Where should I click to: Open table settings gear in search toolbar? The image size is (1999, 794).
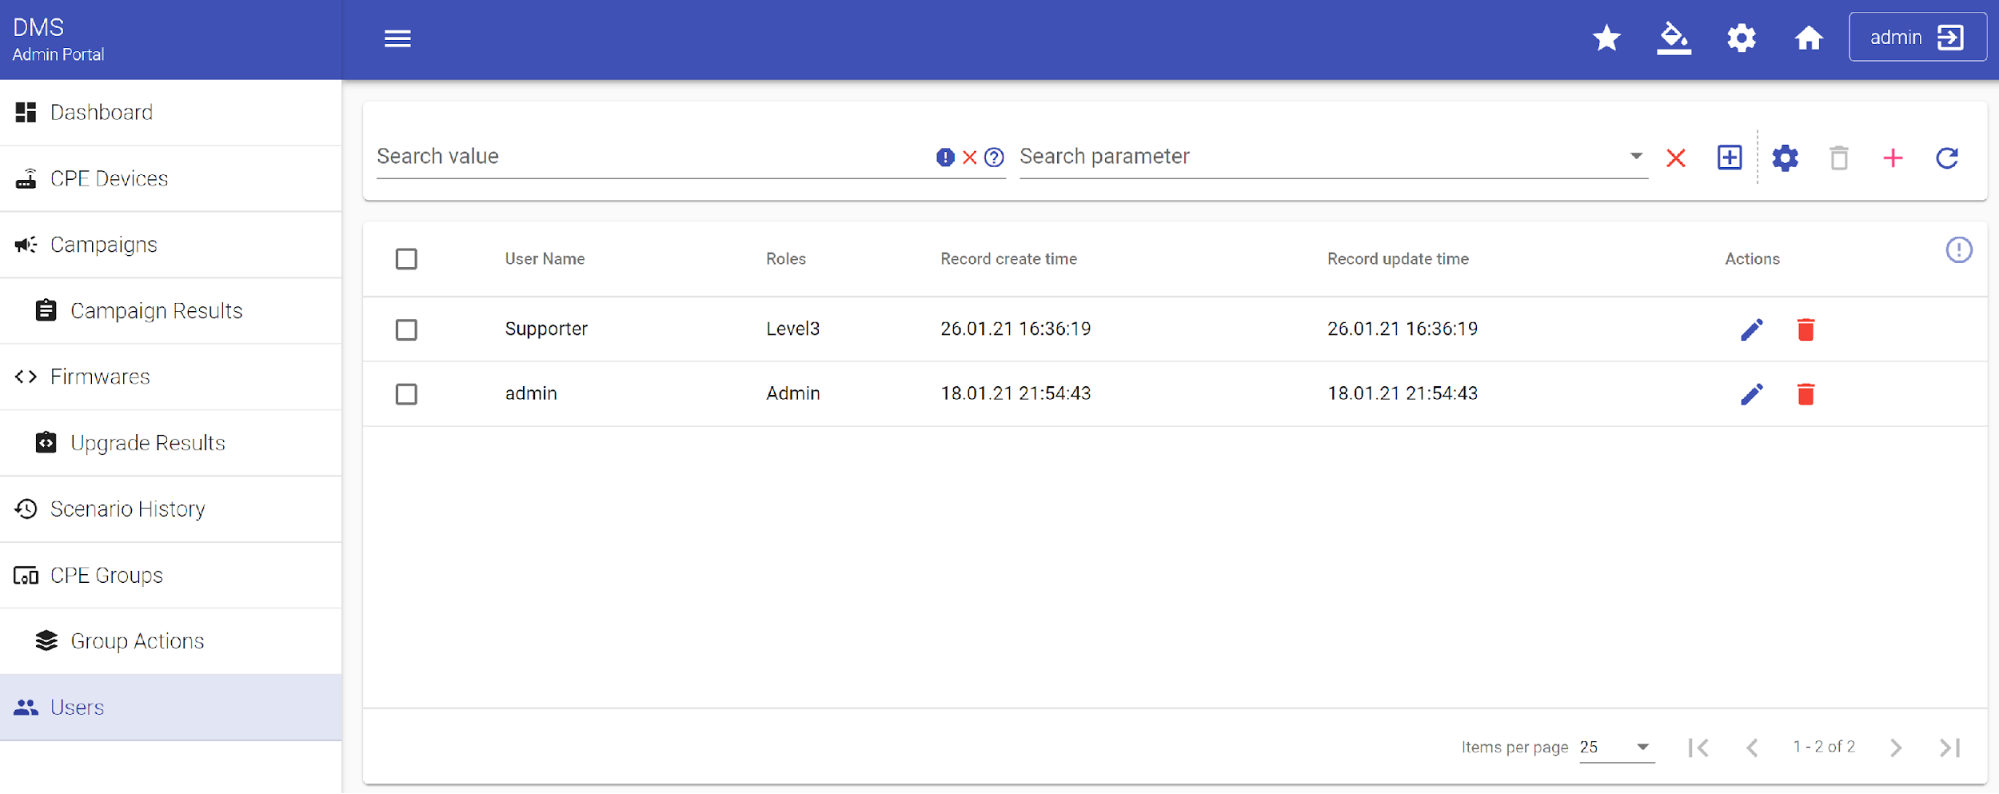[x=1785, y=158]
